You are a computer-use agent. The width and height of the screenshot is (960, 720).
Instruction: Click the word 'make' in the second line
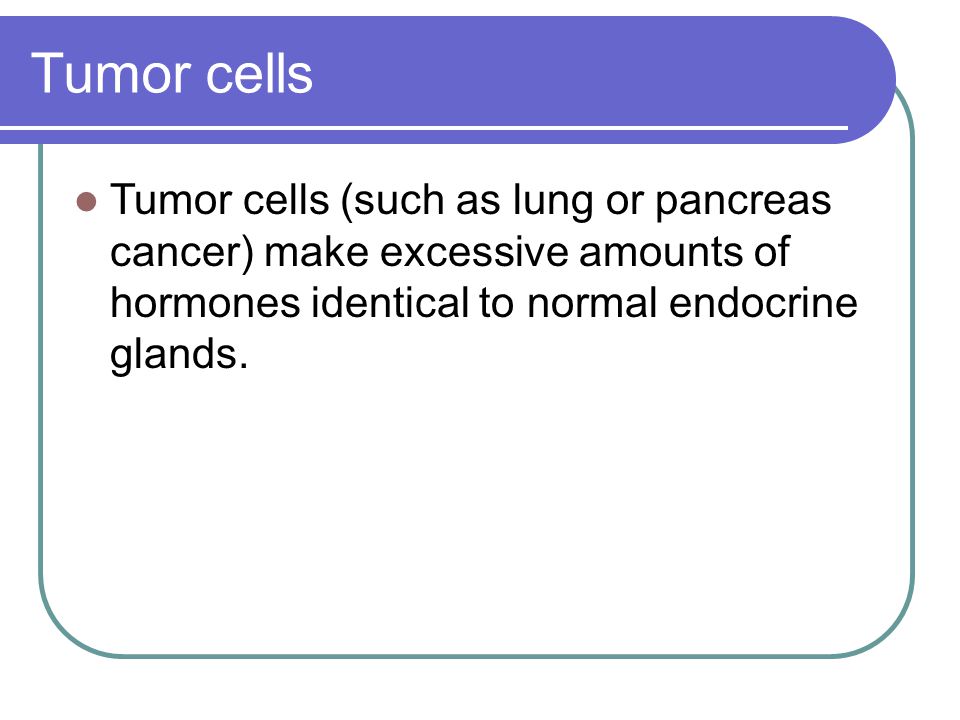[316, 252]
